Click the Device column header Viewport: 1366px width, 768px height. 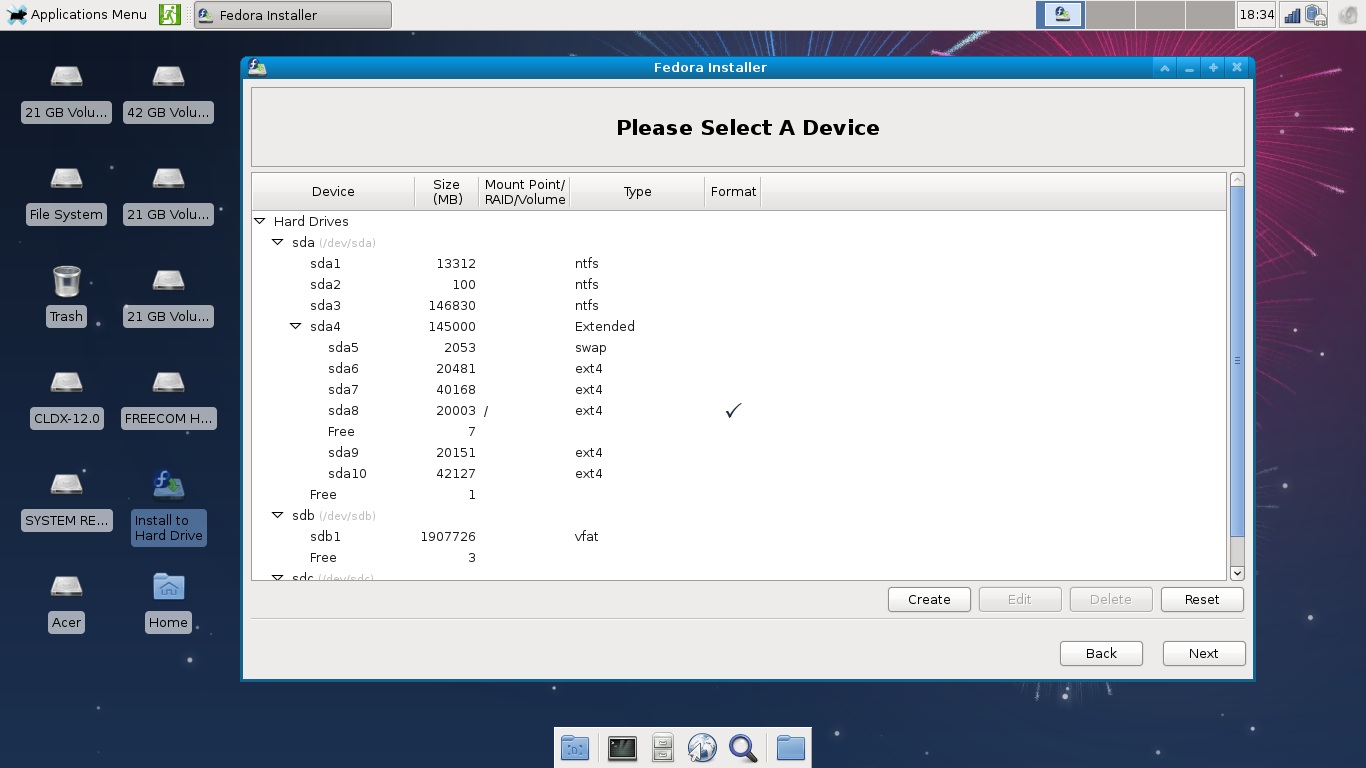tap(333, 192)
